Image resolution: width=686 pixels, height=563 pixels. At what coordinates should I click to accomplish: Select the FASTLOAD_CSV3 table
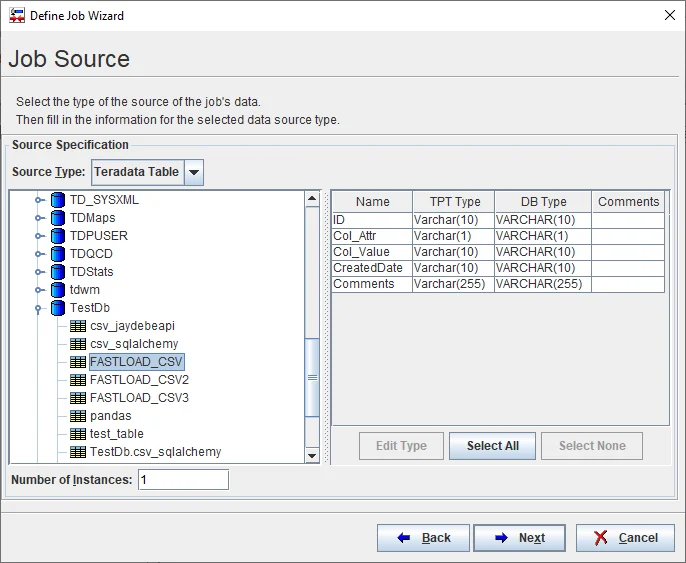pyautogui.click(x=138, y=398)
